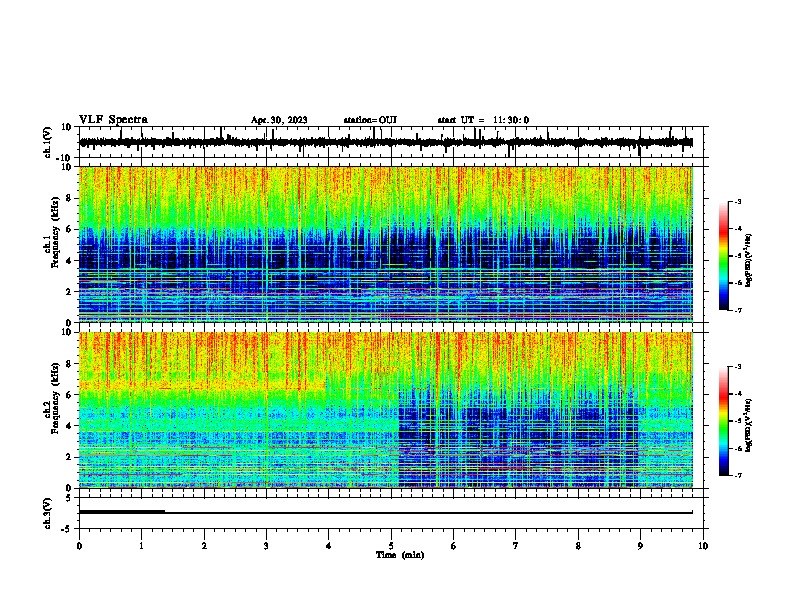Click the "-7" tick on ch.1 colorbar
Image resolution: width=792 pixels, height=612 pixels.
coord(737,310)
